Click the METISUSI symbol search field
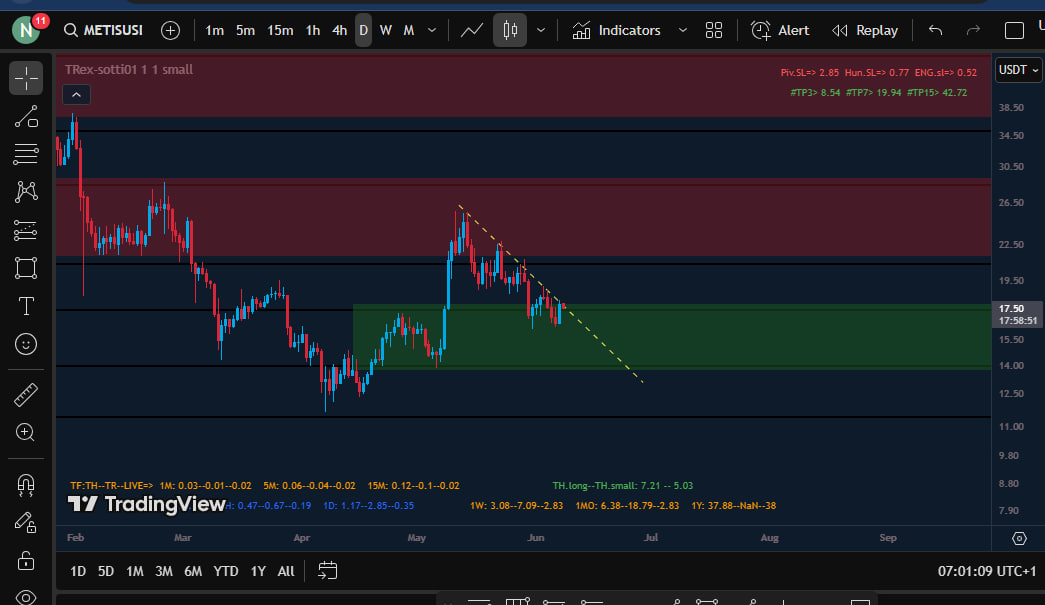The image size is (1045, 605). (103, 30)
